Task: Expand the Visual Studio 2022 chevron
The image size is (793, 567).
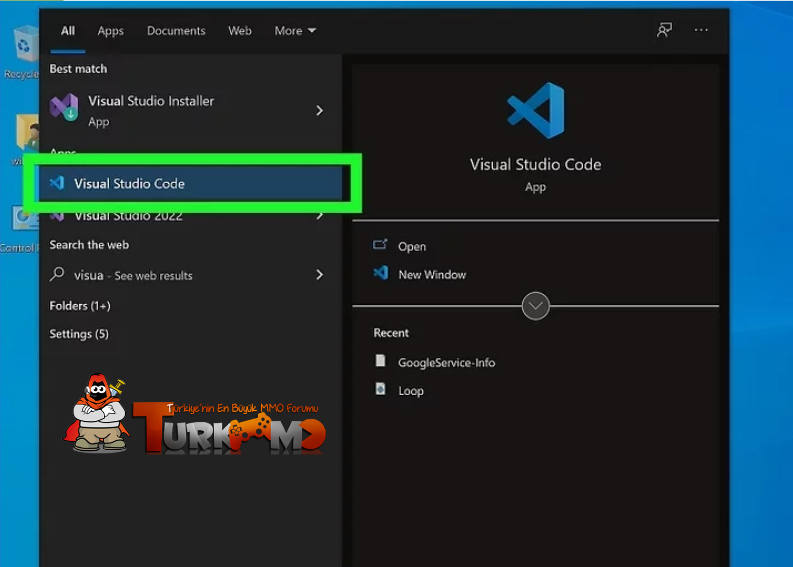Action: 320,216
